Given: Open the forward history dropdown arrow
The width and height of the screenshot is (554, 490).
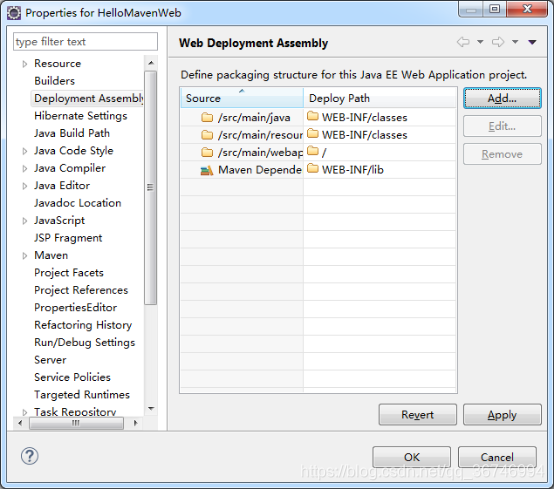Looking at the screenshot, I should point(515,42).
